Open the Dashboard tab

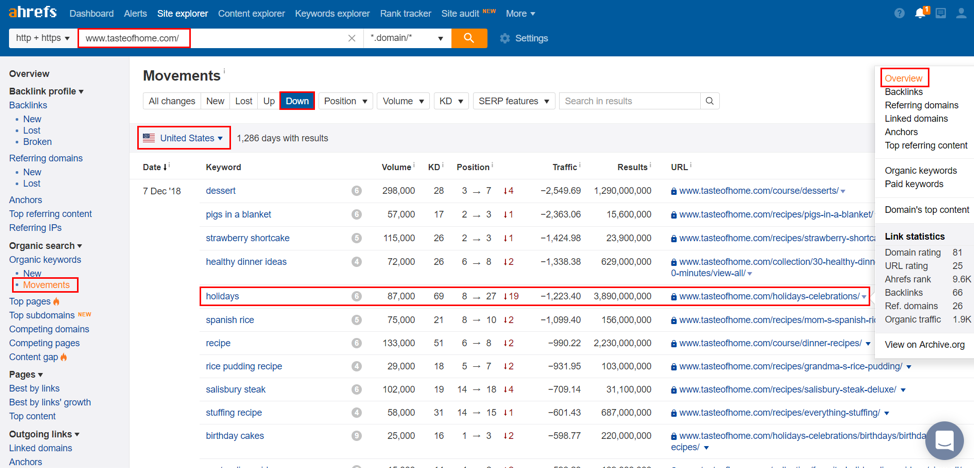[91, 13]
